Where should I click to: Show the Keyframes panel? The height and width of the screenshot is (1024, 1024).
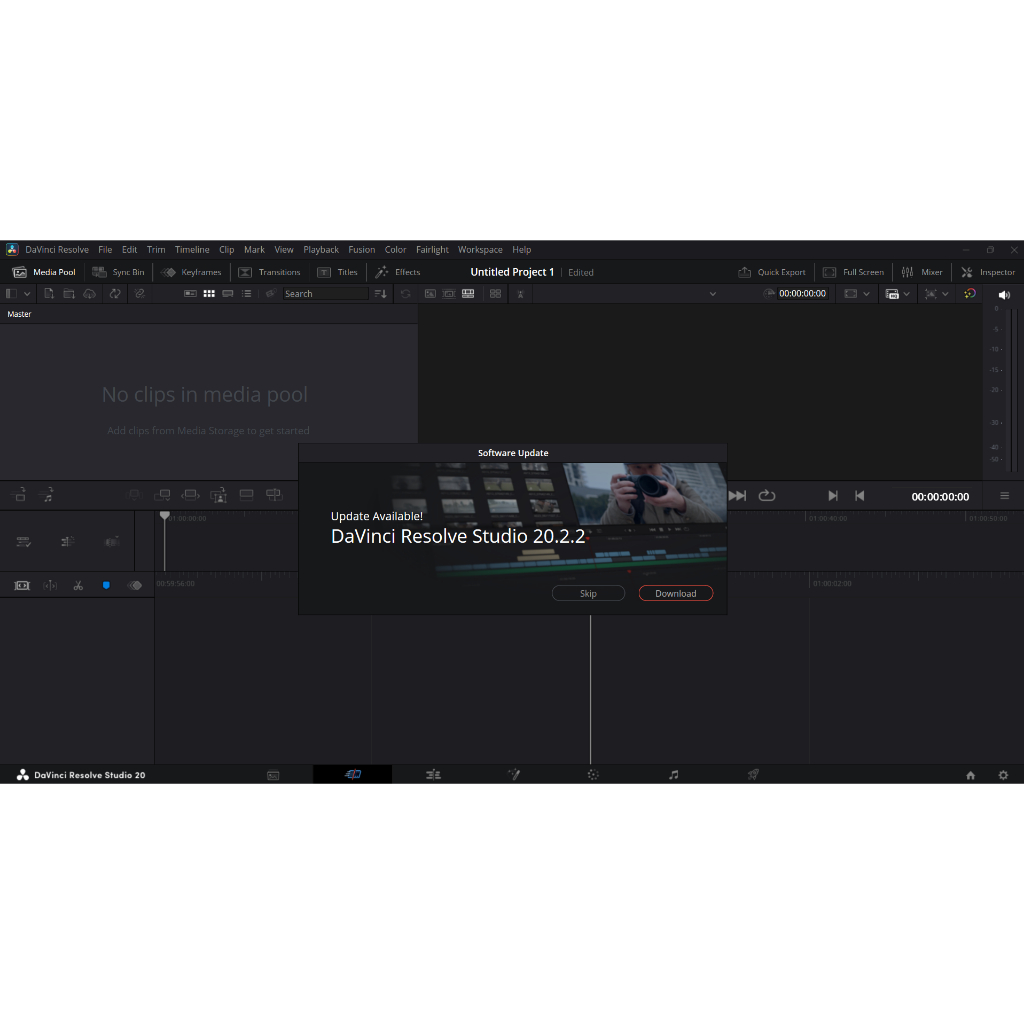[191, 272]
